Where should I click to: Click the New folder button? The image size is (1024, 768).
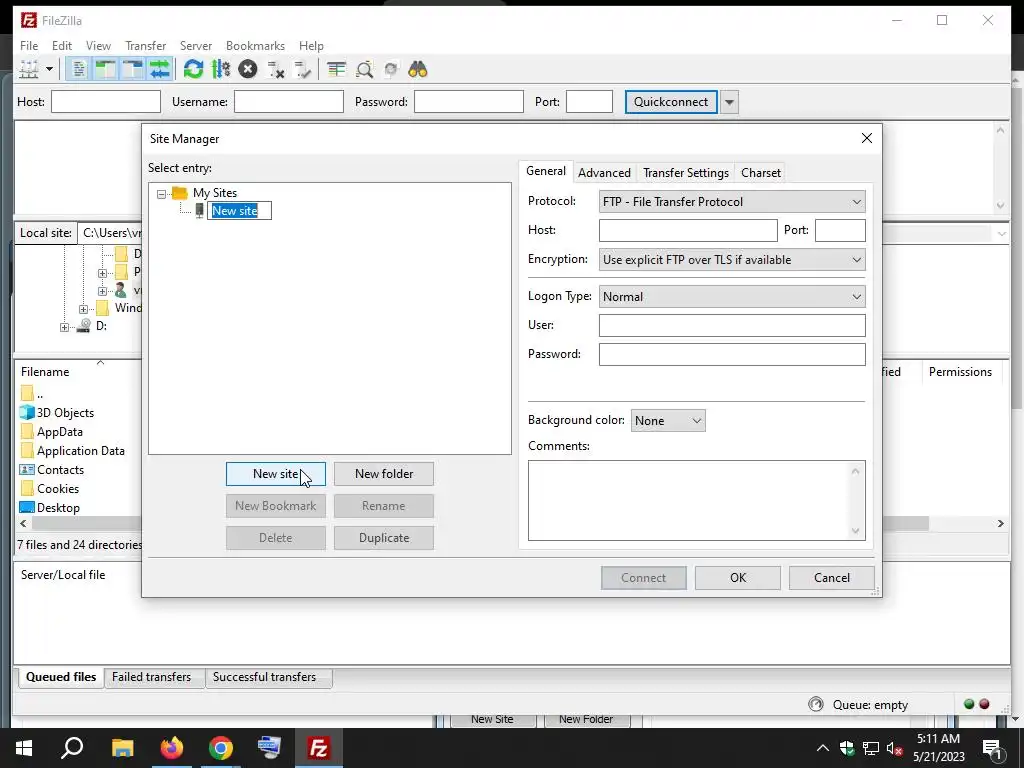pos(384,474)
